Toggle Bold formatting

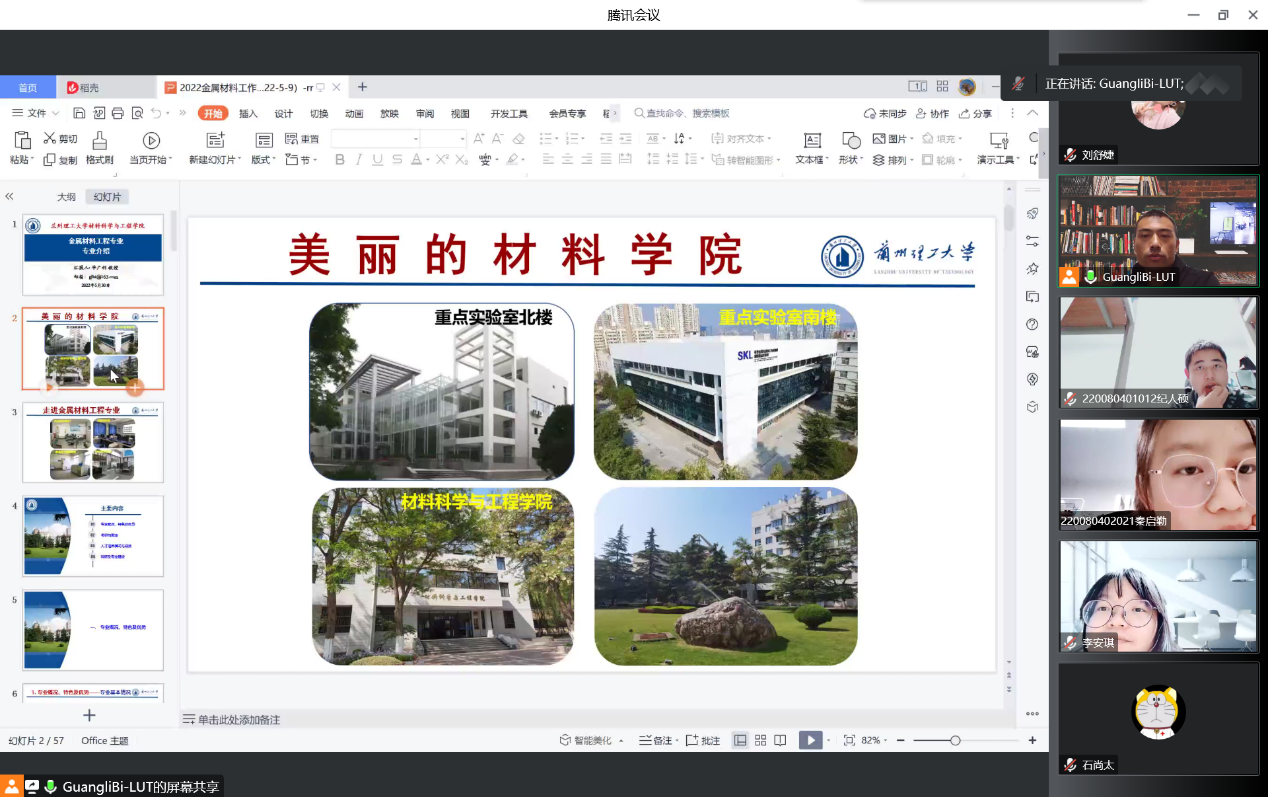tap(340, 160)
